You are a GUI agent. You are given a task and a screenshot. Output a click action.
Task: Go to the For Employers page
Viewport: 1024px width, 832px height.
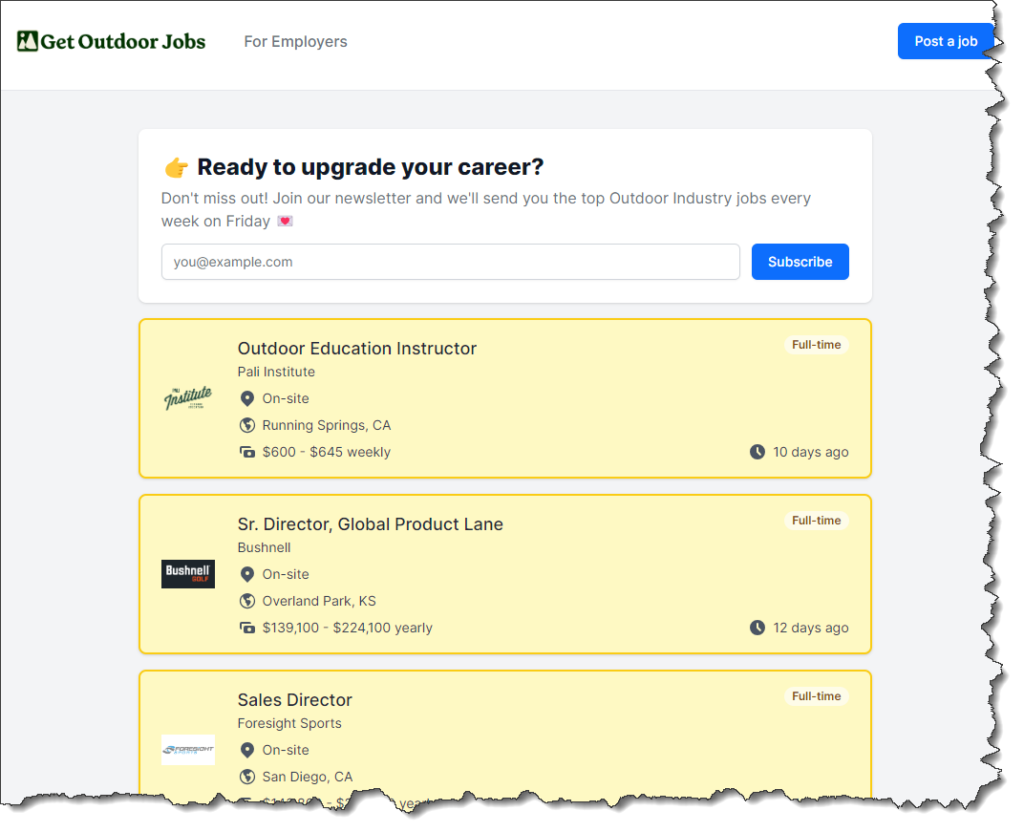[x=295, y=41]
